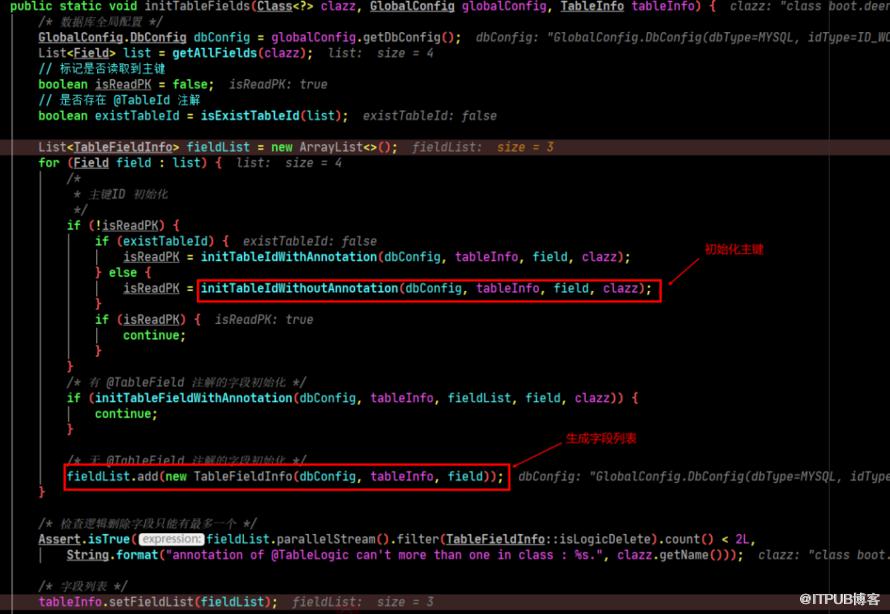Place cursor on Assert.isTrue
Image resolution: width=890 pixels, height=614 pixels.
pos(84,539)
